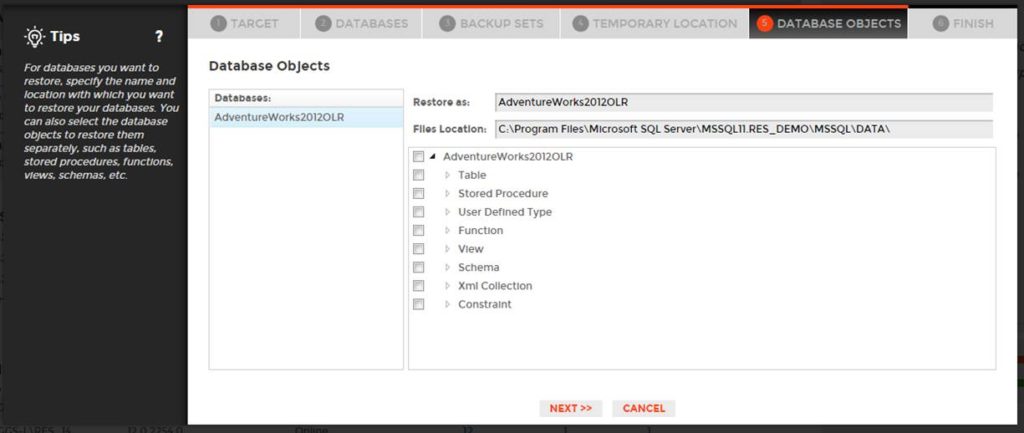1024x433 pixels.
Task: Click the User Defined Type tree label
Action: [505, 212]
